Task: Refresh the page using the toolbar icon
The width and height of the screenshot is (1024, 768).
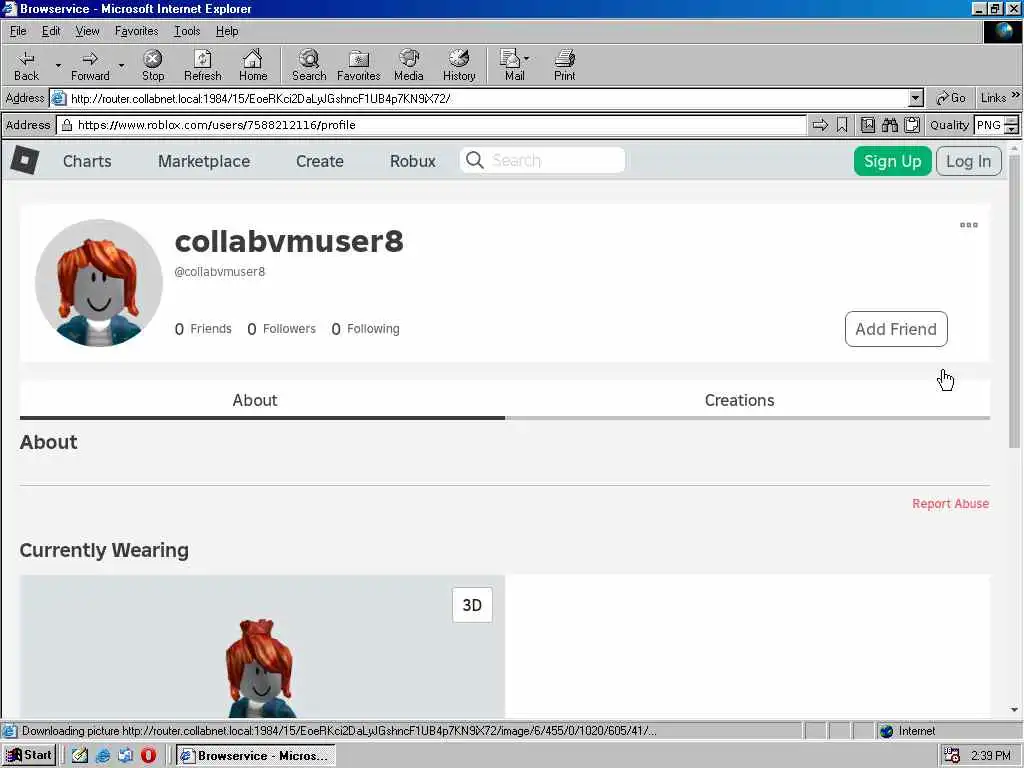Action: click(x=202, y=65)
